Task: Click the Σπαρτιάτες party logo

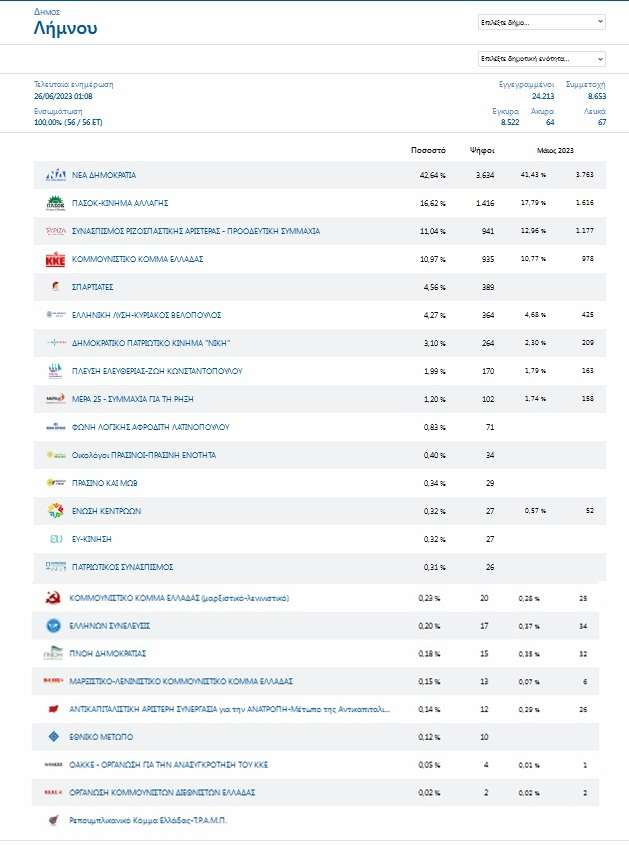Action: pyautogui.click(x=56, y=287)
